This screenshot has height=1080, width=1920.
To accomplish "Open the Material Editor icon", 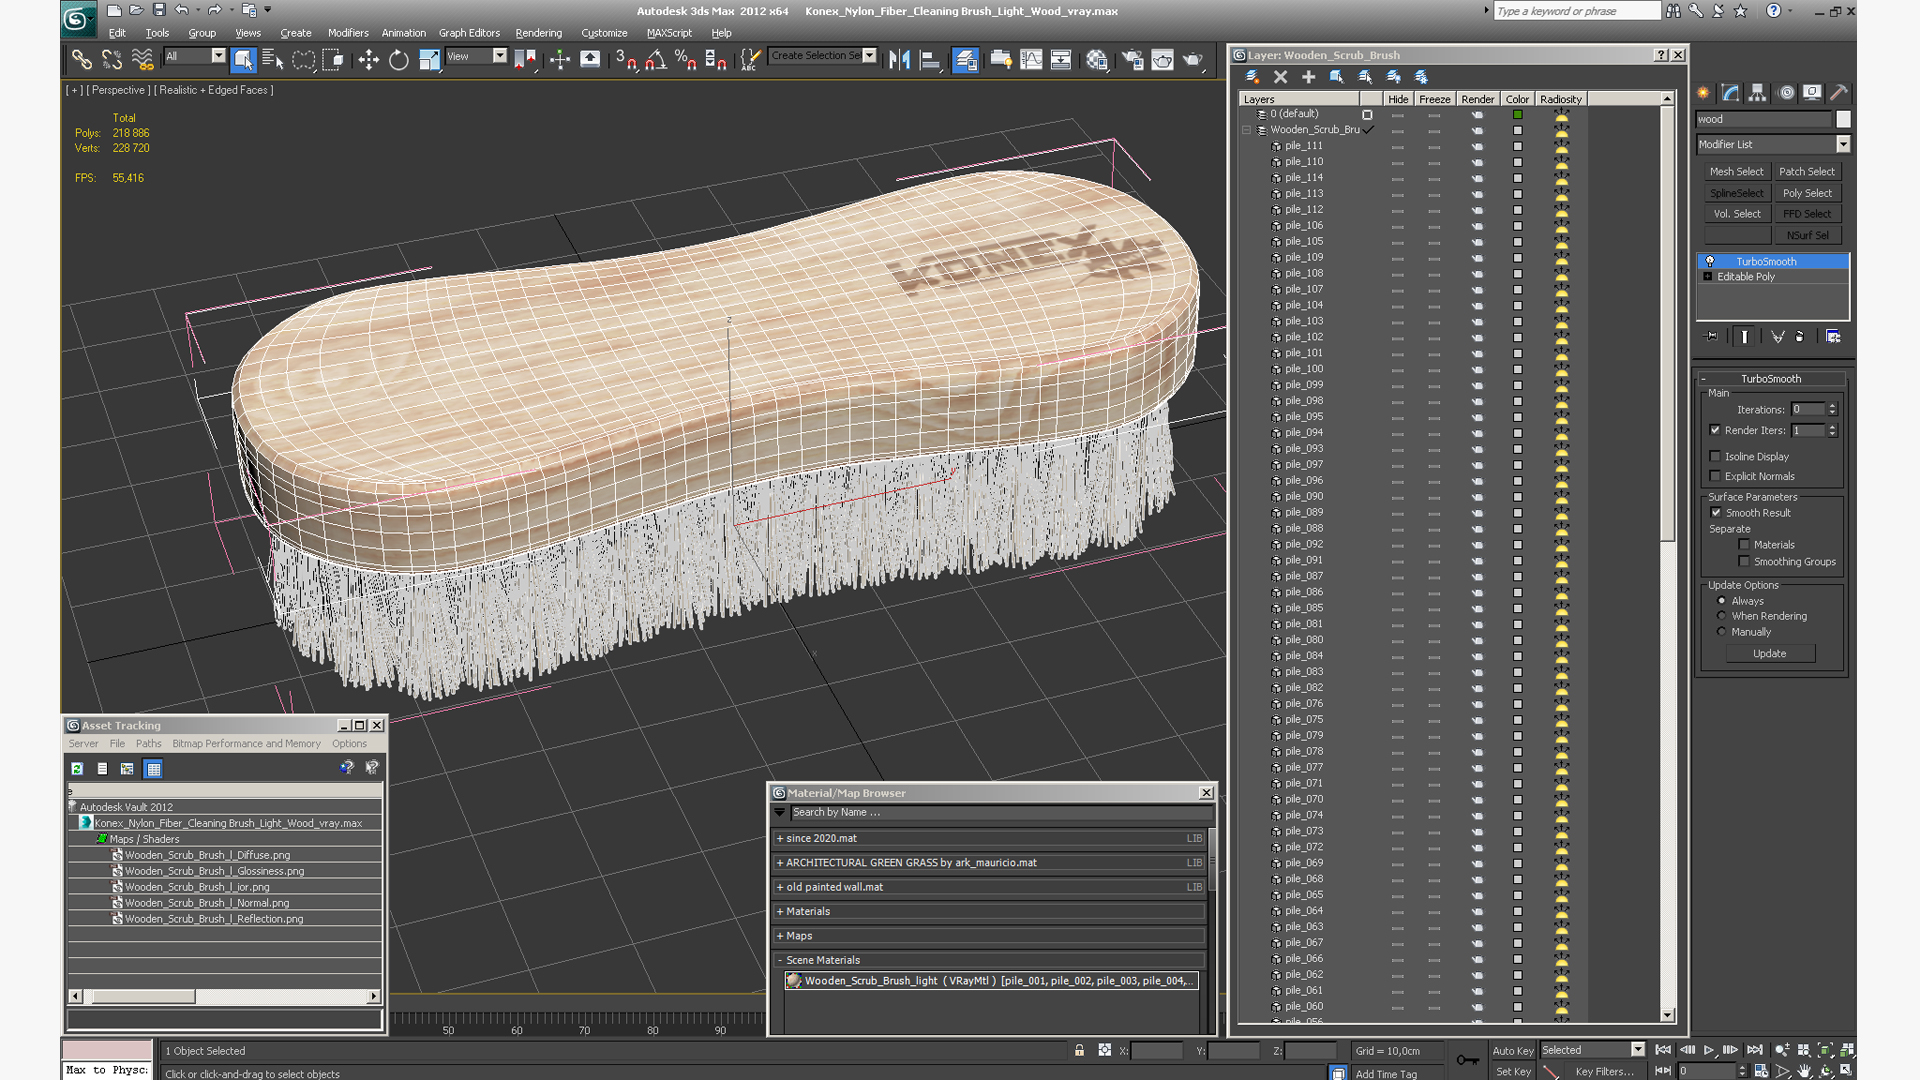I will [1096, 60].
